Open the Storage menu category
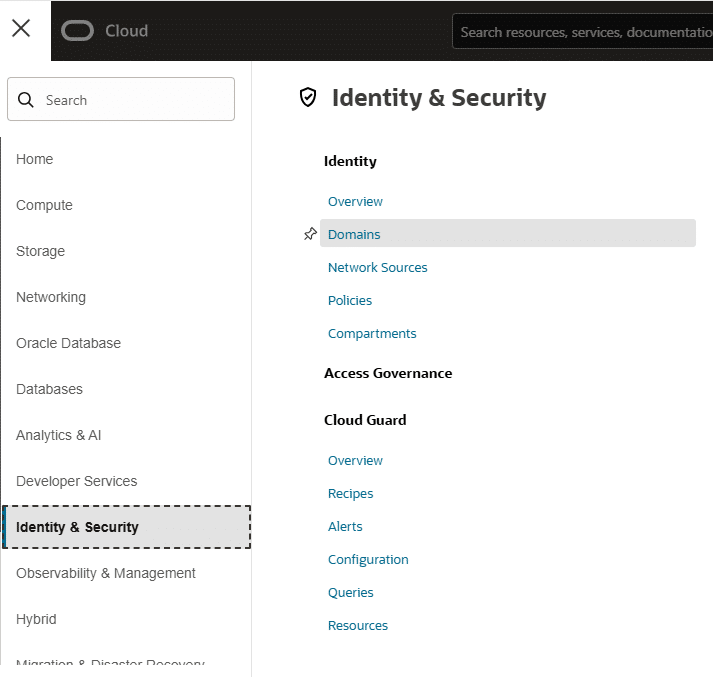Image resolution: width=713 pixels, height=677 pixels. pyautogui.click(x=40, y=251)
